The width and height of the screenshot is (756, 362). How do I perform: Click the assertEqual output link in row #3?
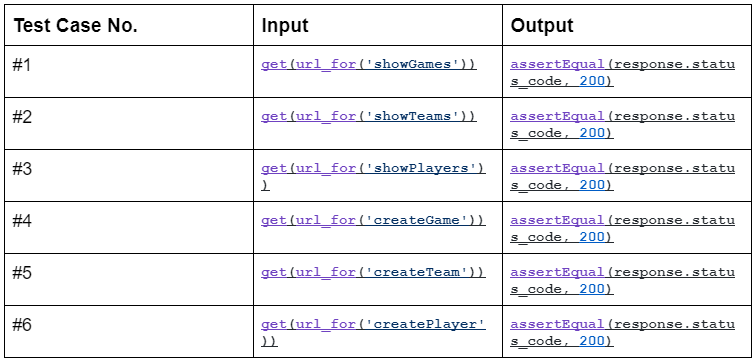click(x=622, y=176)
